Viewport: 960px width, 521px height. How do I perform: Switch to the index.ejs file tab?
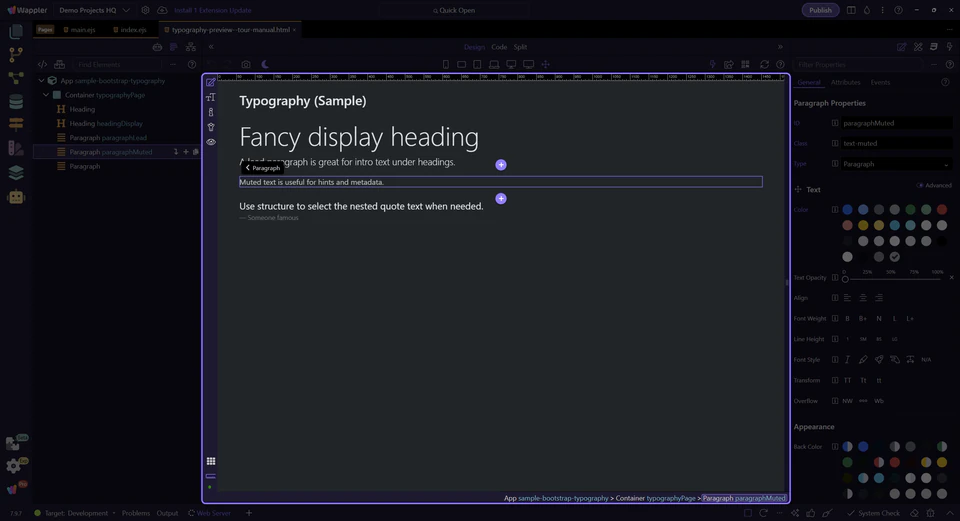click(x=130, y=29)
